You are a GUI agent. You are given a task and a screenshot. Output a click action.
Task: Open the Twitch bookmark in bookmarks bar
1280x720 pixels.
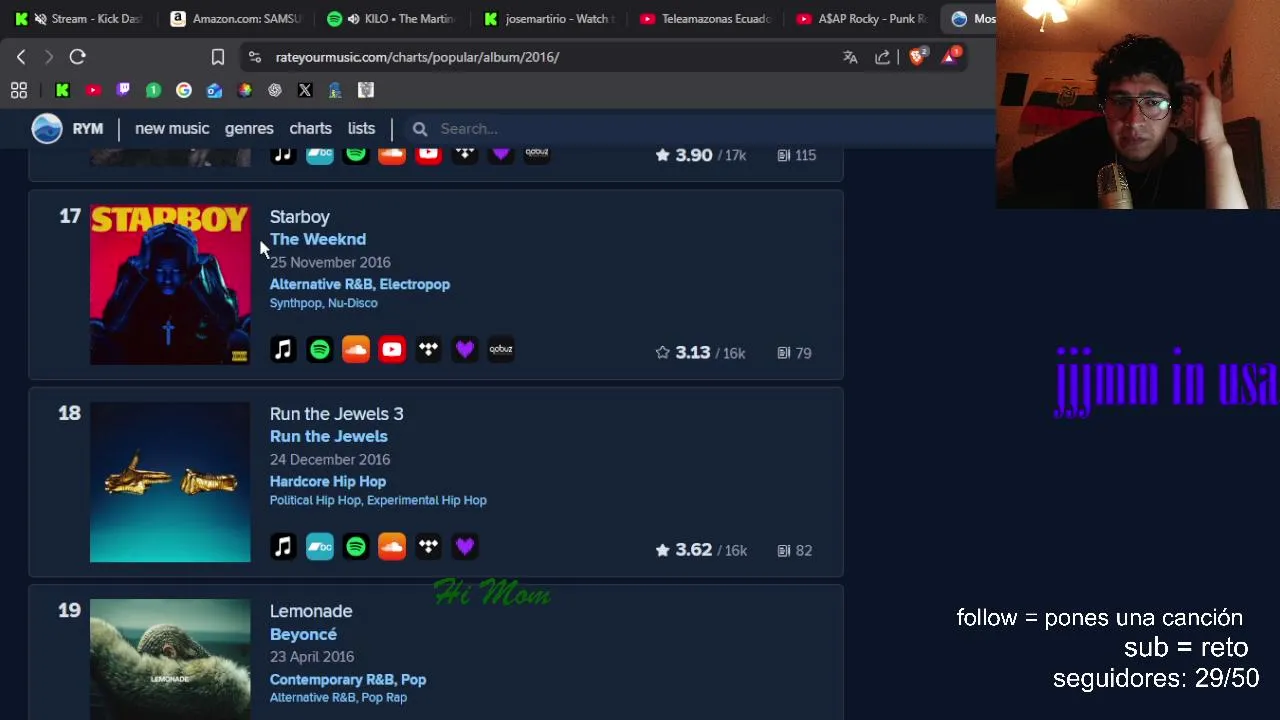point(123,90)
